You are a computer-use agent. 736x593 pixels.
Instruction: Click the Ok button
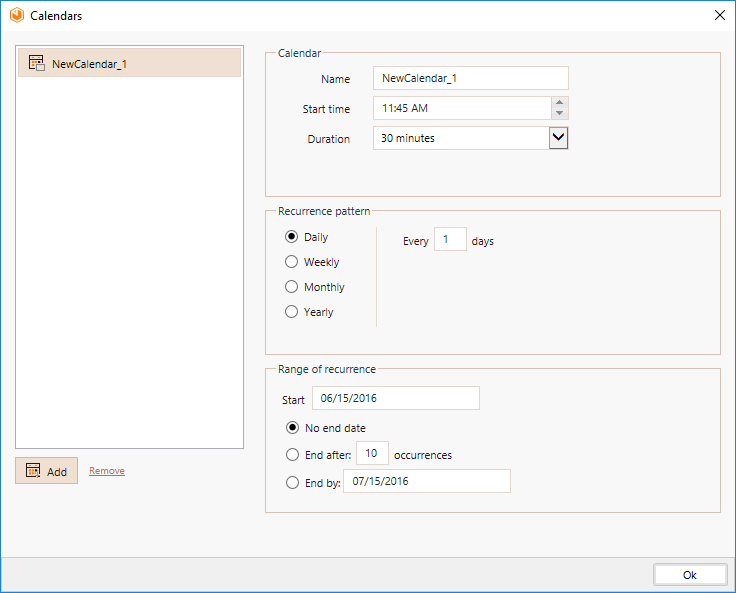point(690,575)
